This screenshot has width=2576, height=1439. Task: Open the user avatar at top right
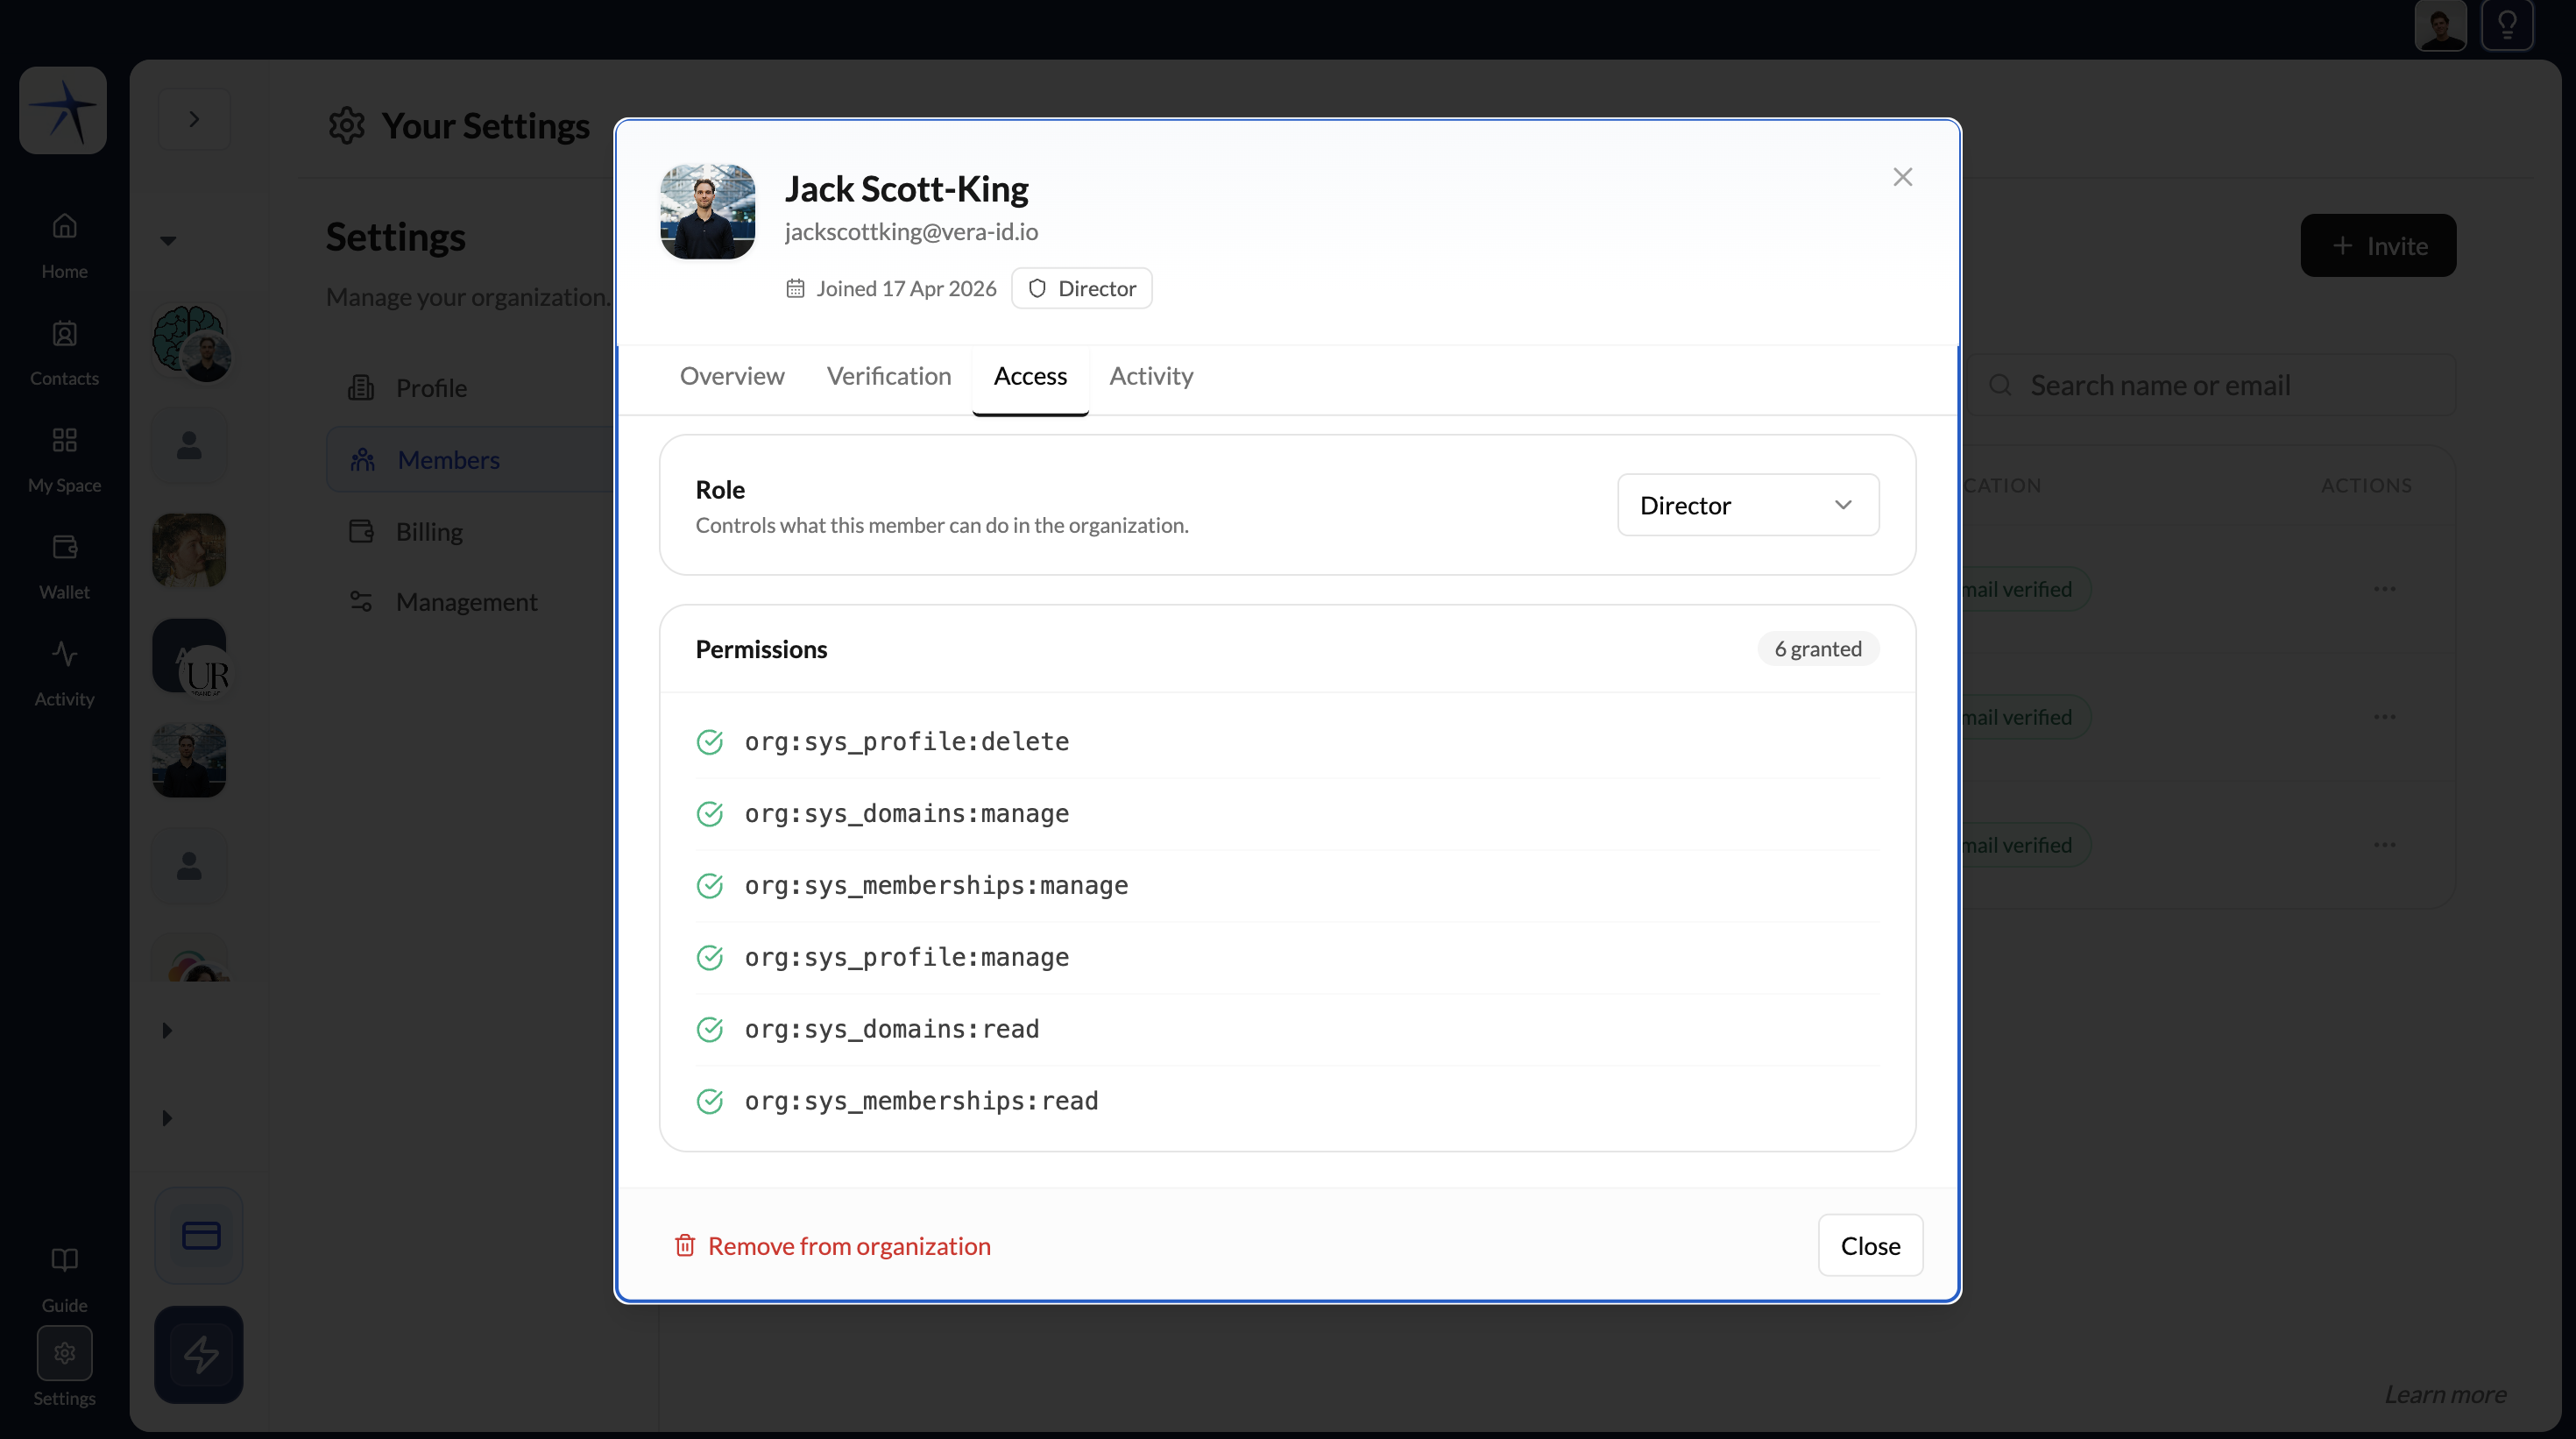pyautogui.click(x=2440, y=25)
